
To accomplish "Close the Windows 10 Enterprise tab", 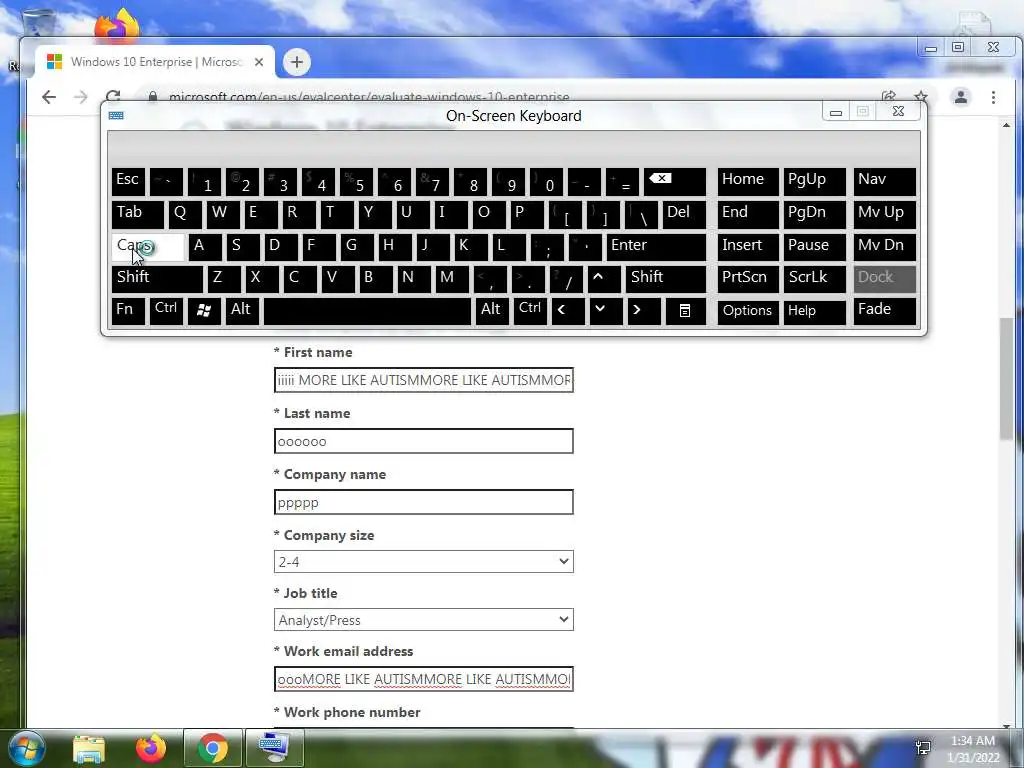I will tap(259, 62).
